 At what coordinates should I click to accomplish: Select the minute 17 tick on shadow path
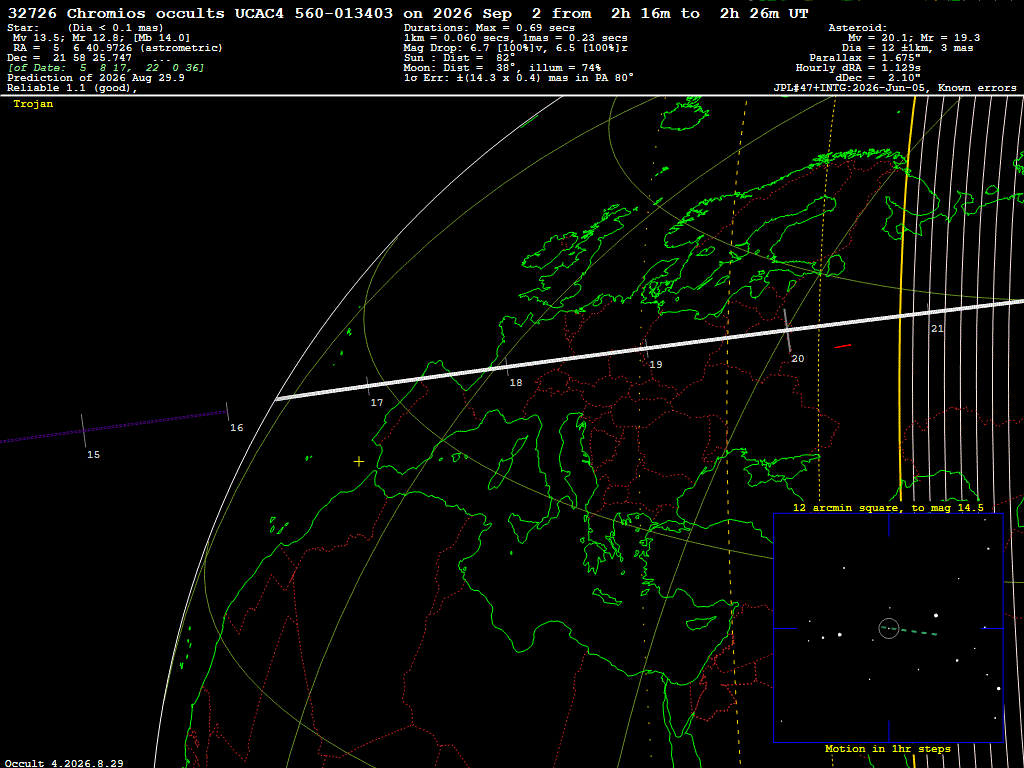click(x=368, y=386)
